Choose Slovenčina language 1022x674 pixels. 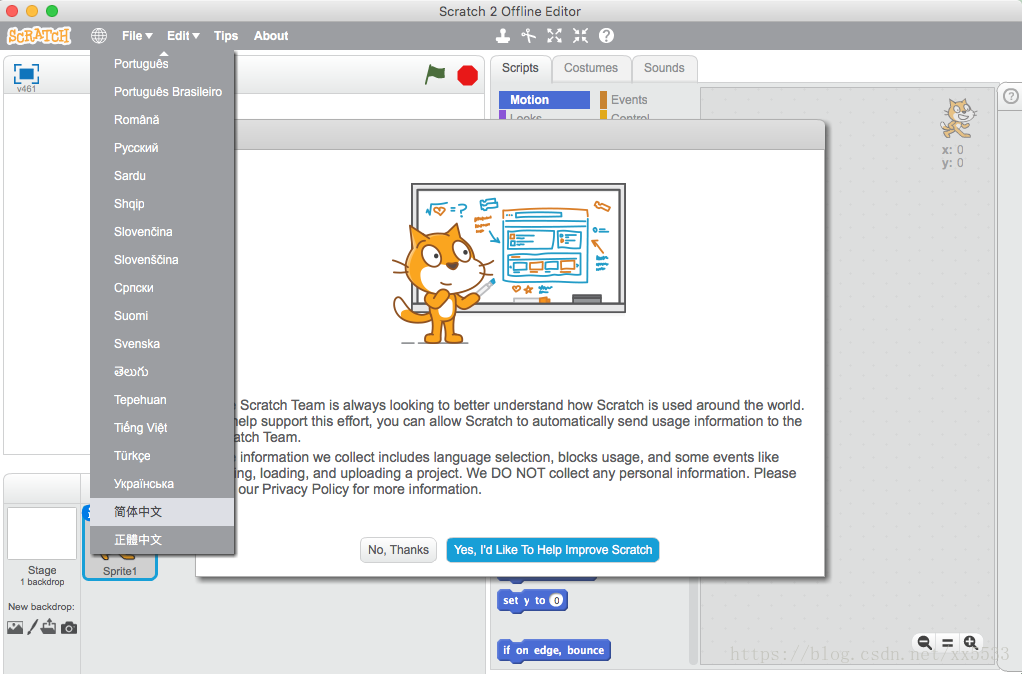[x=162, y=232]
